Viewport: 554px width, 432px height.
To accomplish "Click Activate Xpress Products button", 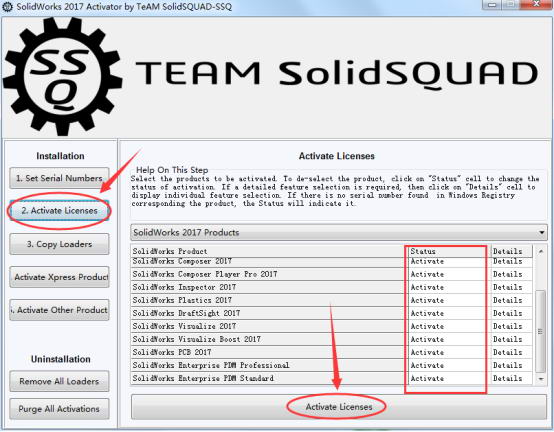I will pyautogui.click(x=59, y=277).
